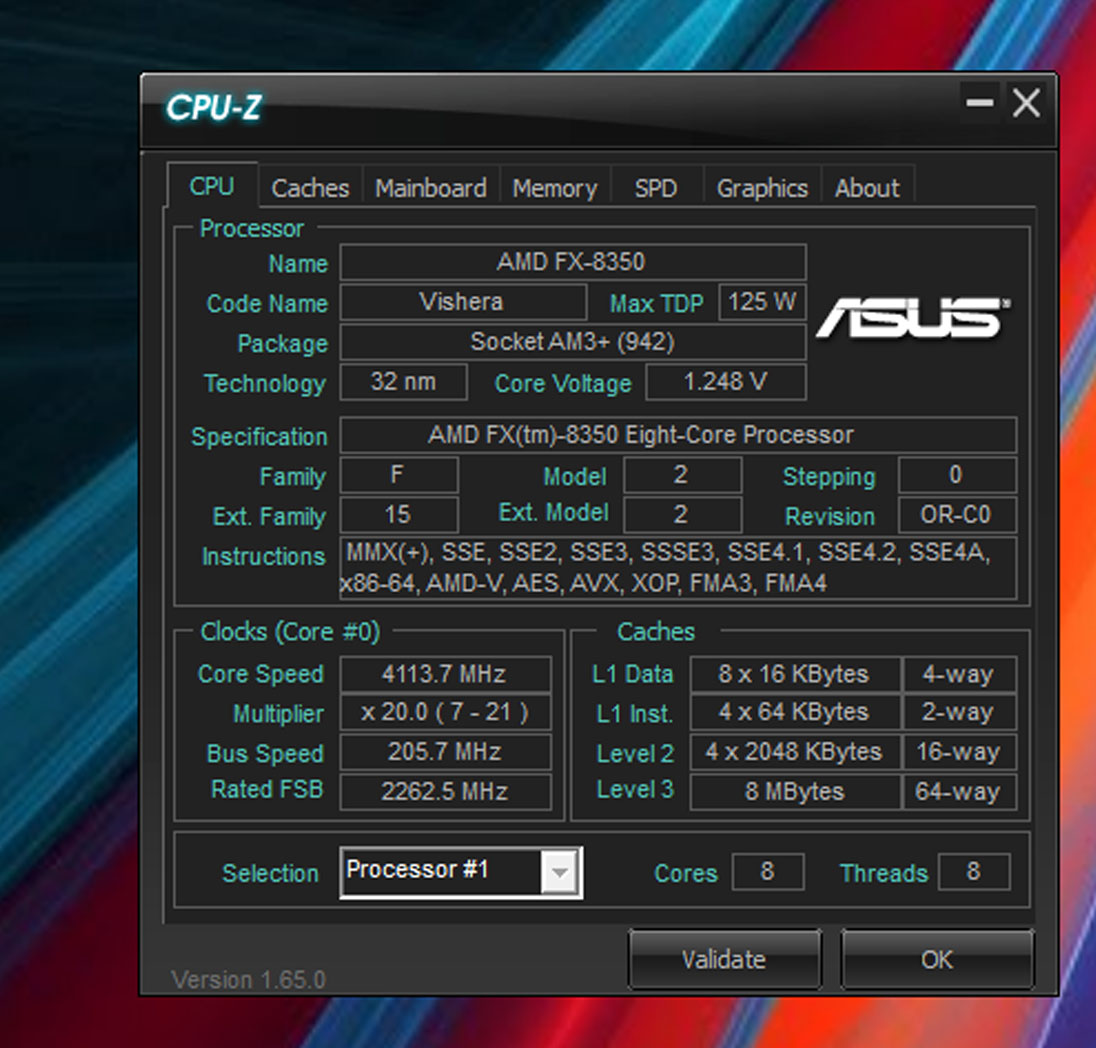Click the Model value box

(682, 475)
